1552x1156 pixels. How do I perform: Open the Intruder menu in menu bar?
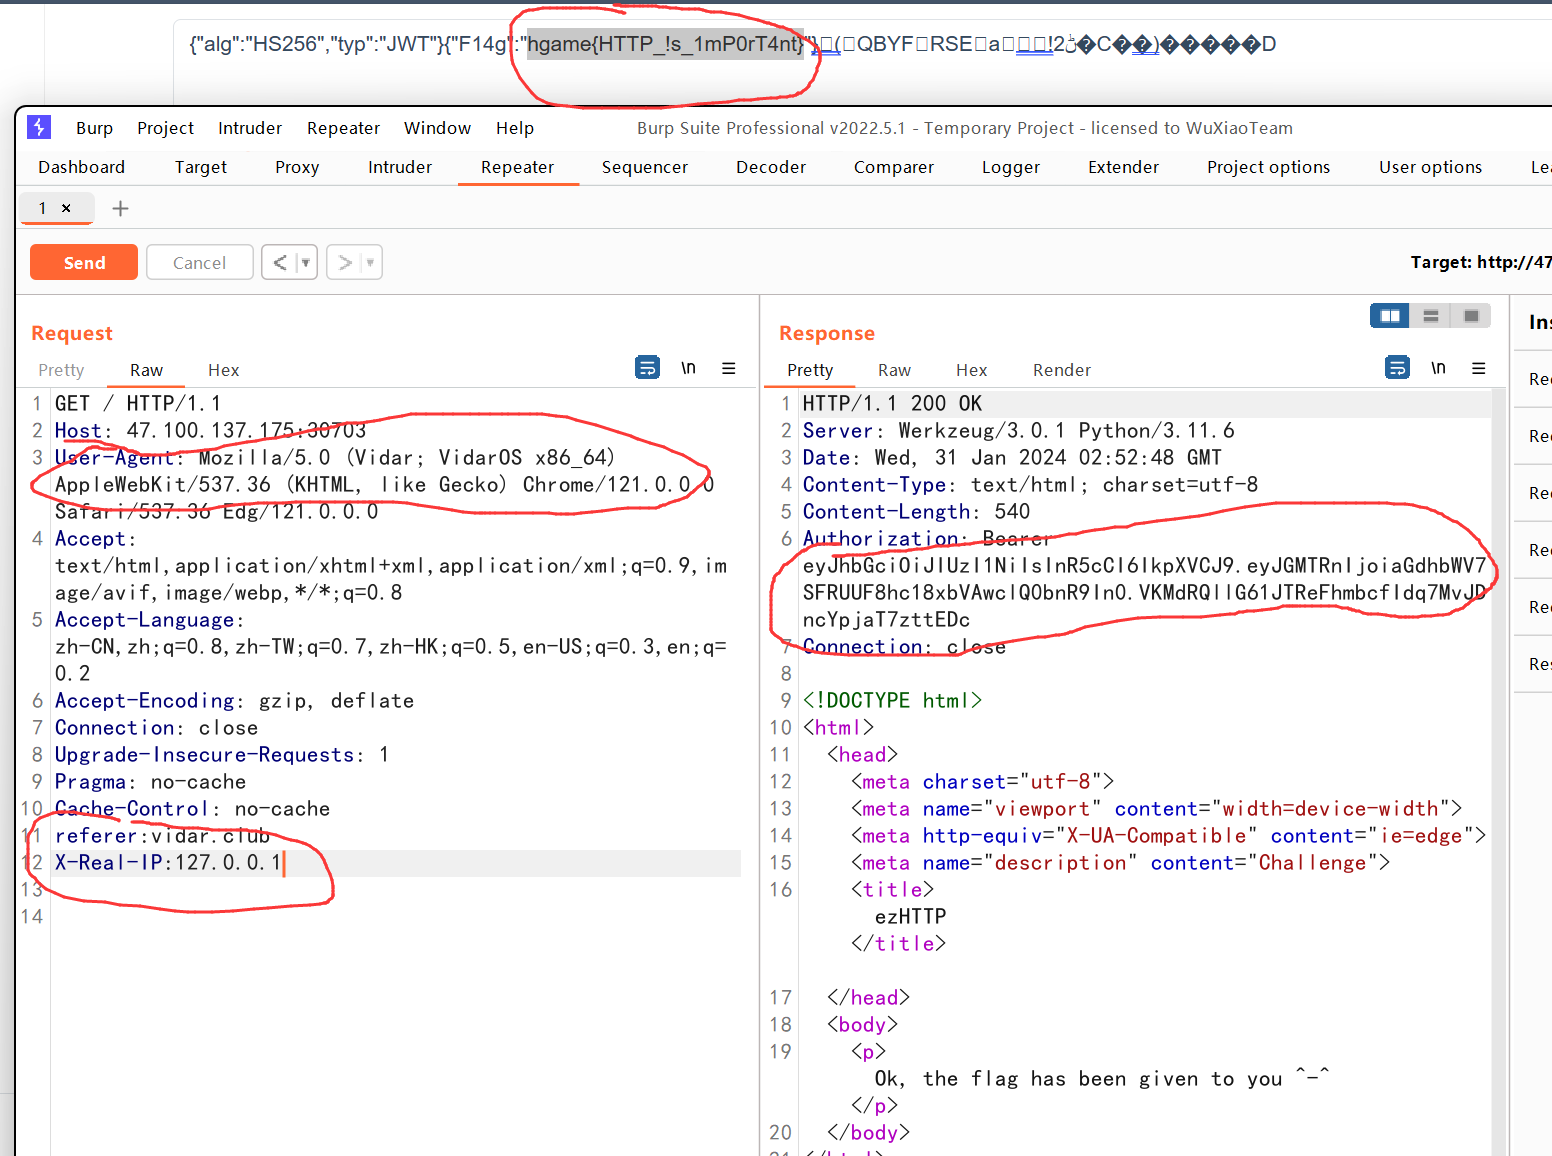tap(250, 128)
